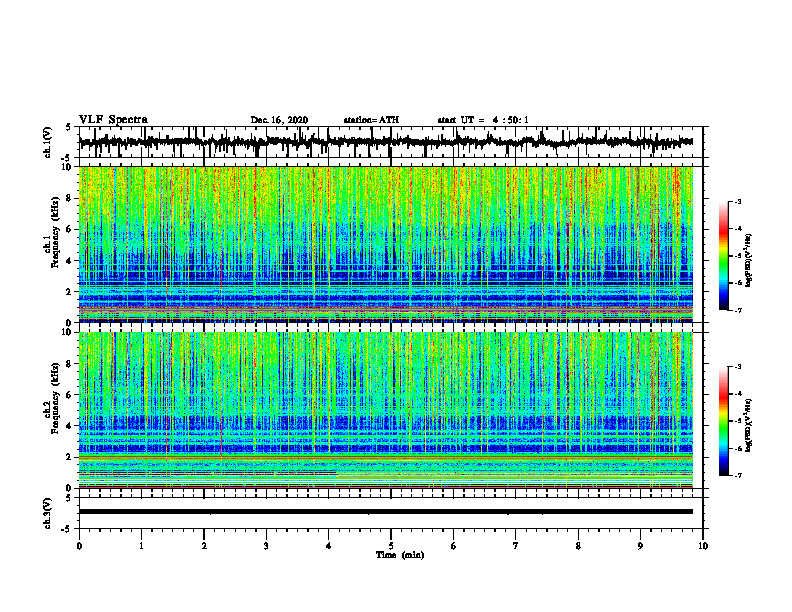Image resolution: width=792 pixels, height=612 pixels.
Task: Click the '2' kHz tick of ch.1 spectrogram
Action: tap(70, 292)
